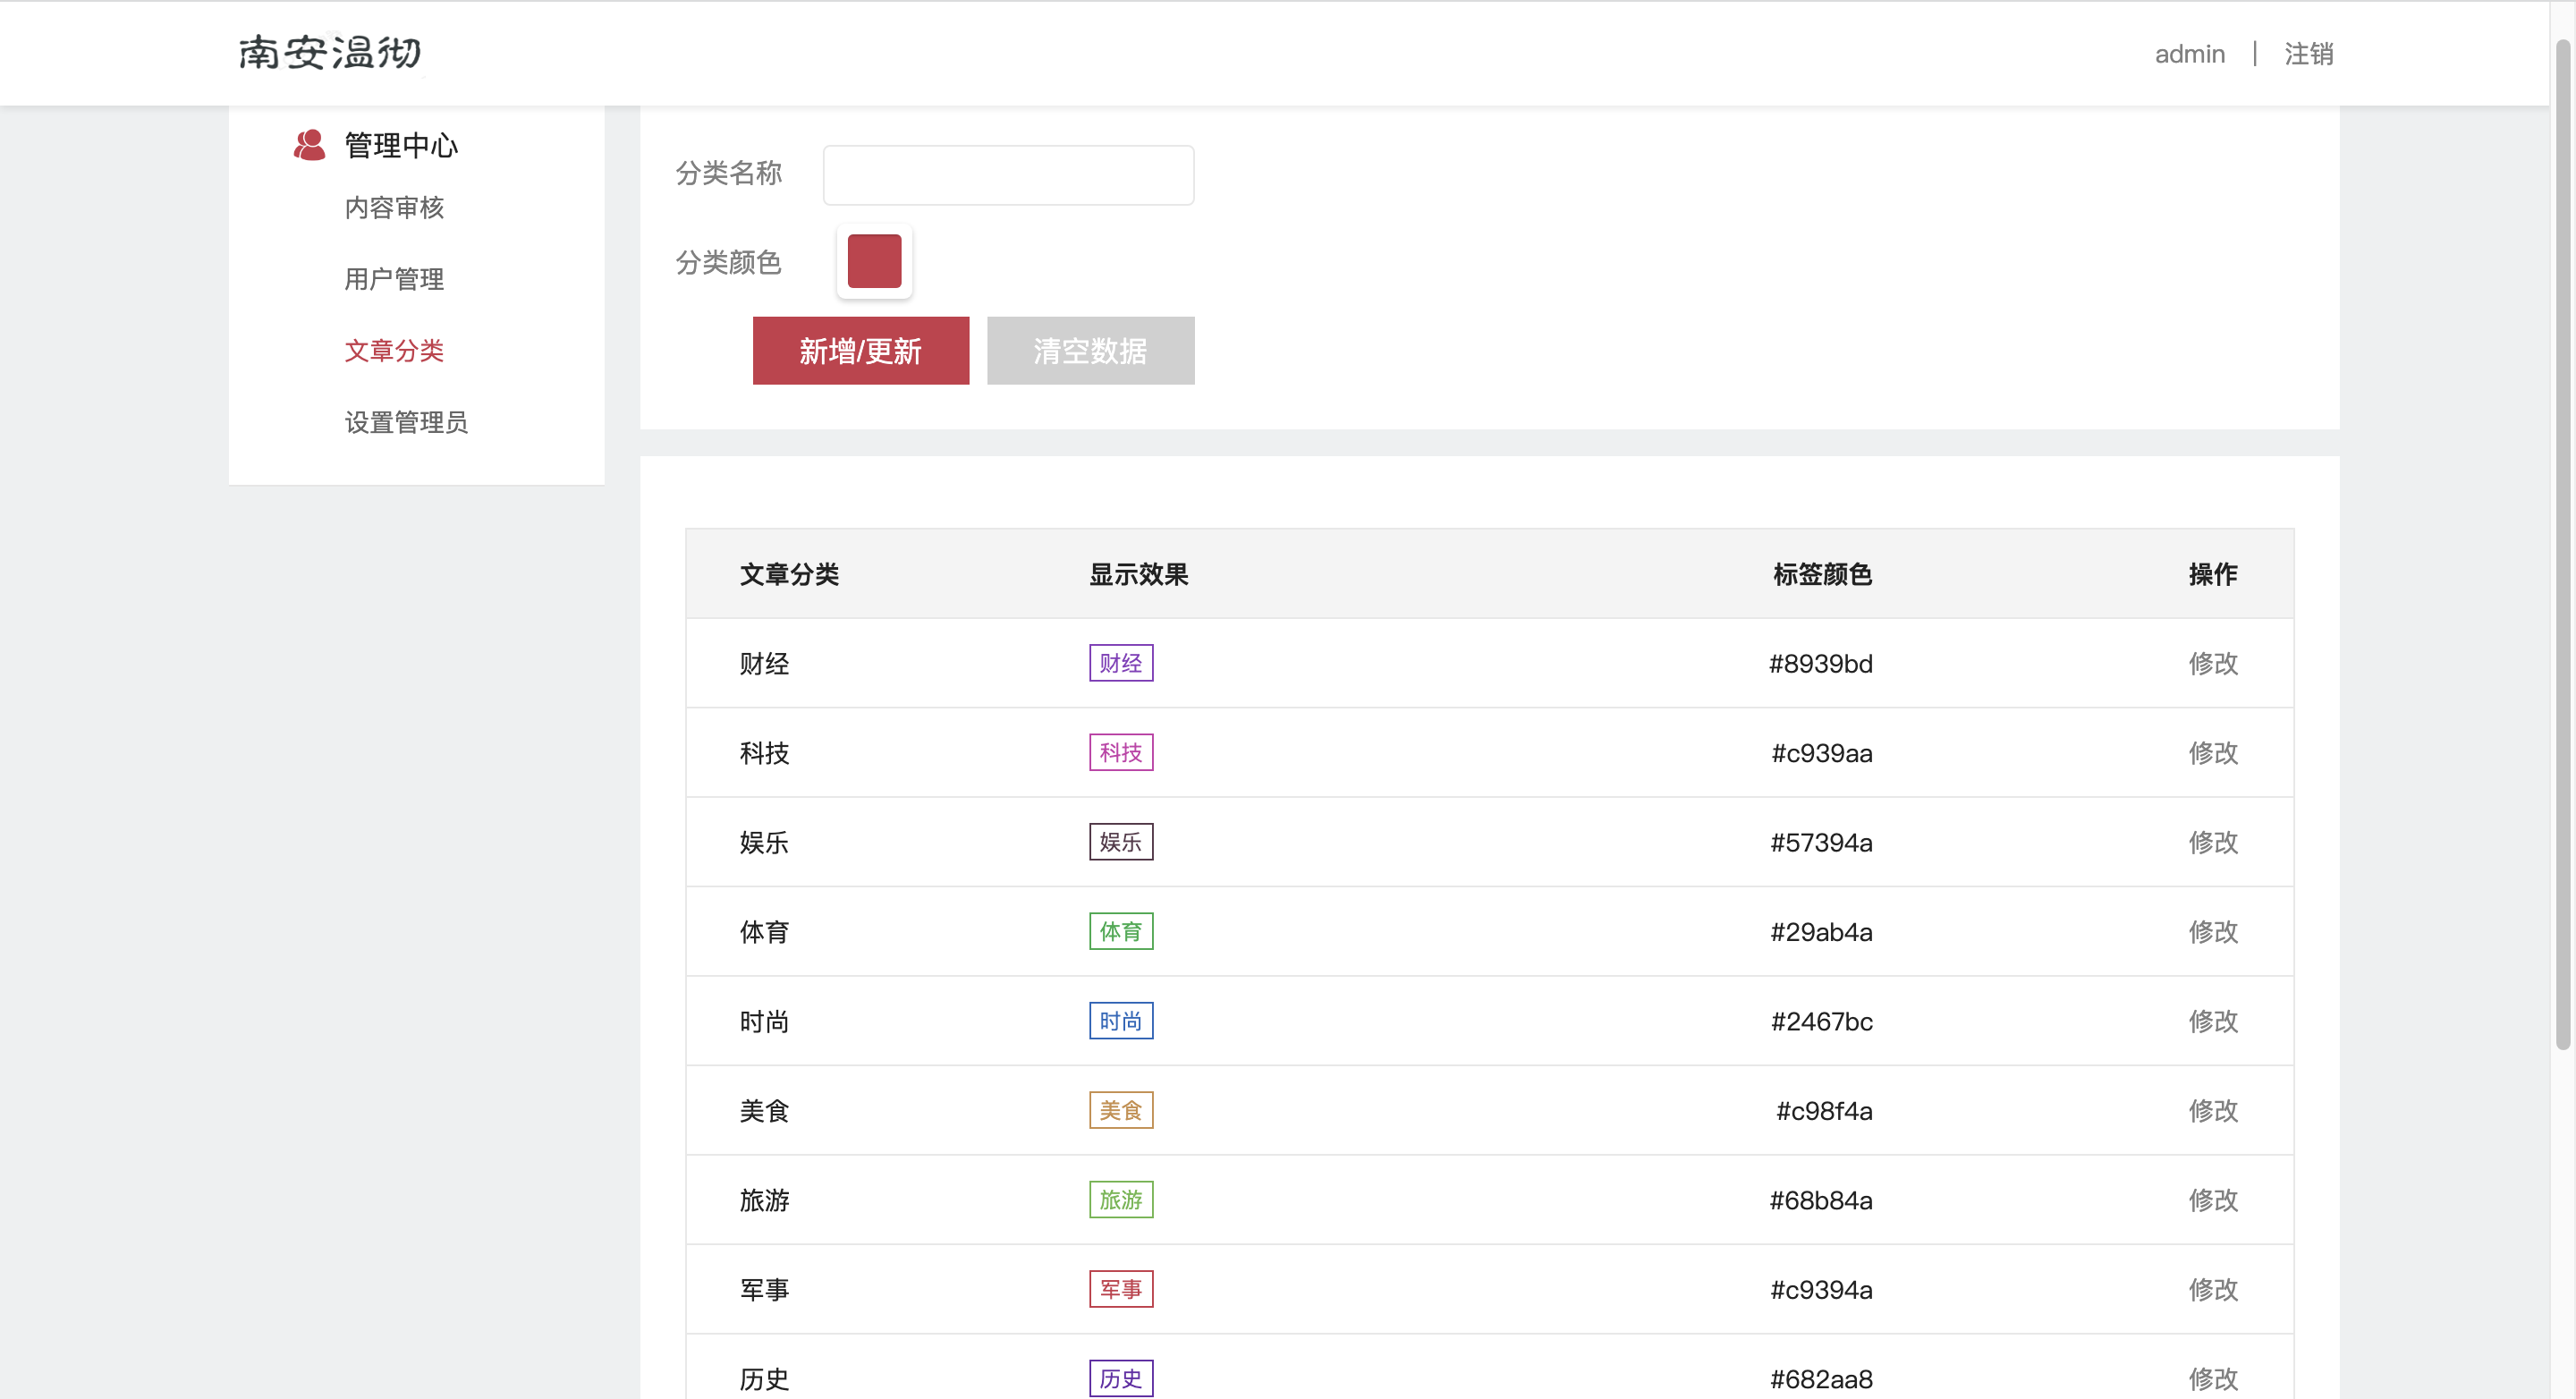The width and height of the screenshot is (2576, 1399).
Task: Open the 分类颜色 red color swatch
Action: click(874, 261)
